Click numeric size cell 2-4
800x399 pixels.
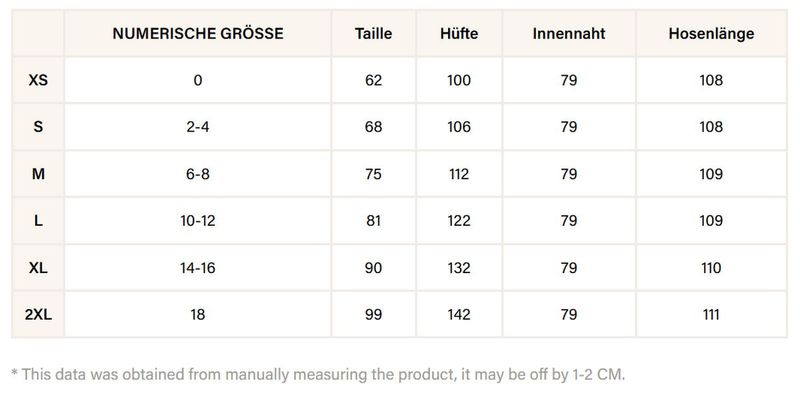pyautogui.click(x=198, y=127)
